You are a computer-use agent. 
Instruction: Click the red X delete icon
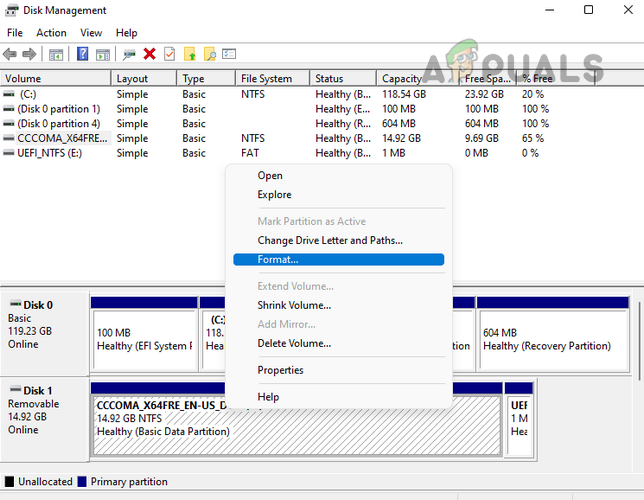coord(150,54)
